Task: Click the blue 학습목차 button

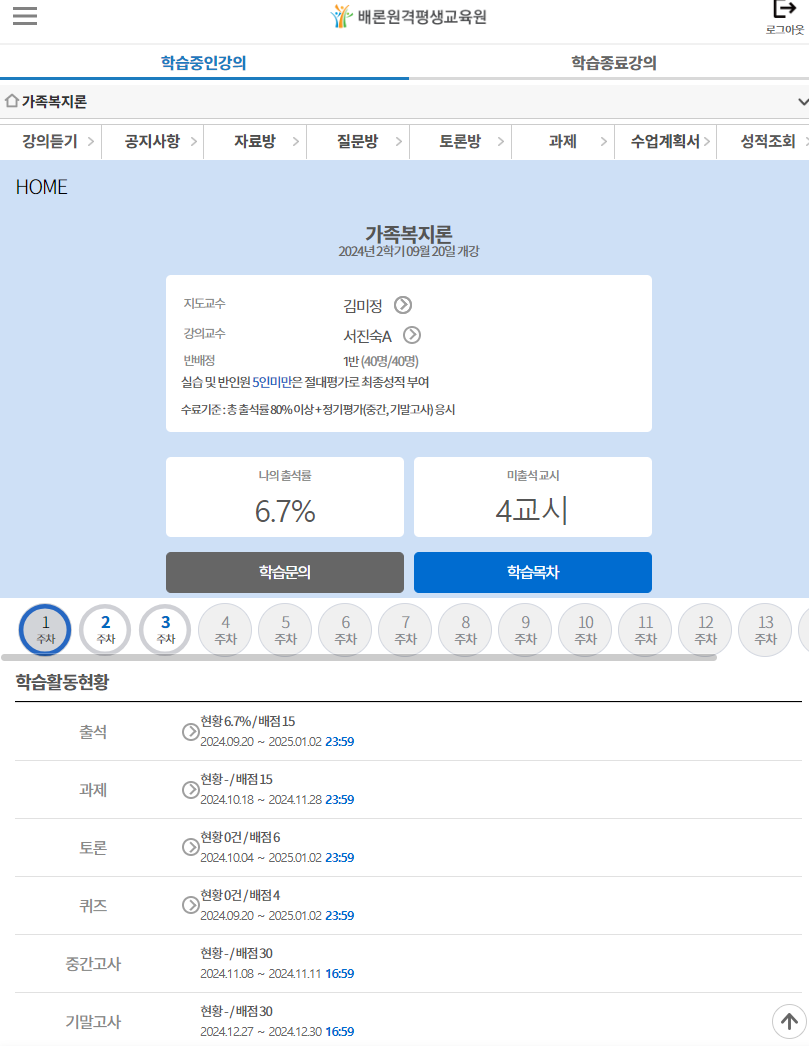Action: click(532, 573)
